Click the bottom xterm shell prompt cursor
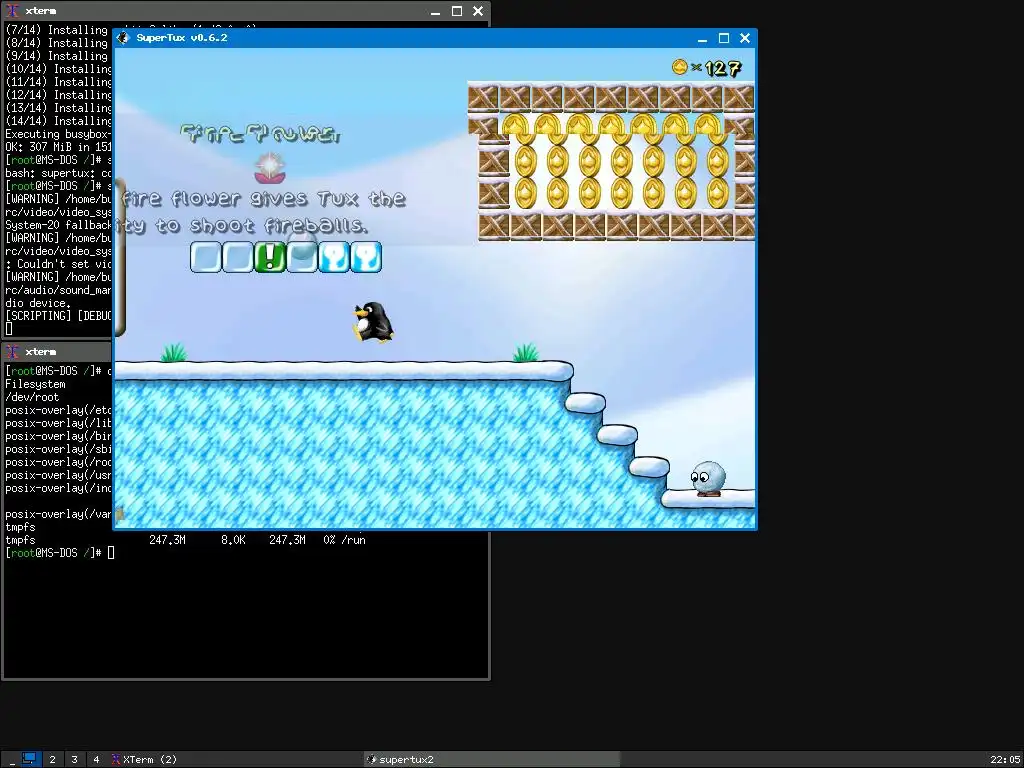Viewport: 1024px width, 768px height. pos(111,553)
